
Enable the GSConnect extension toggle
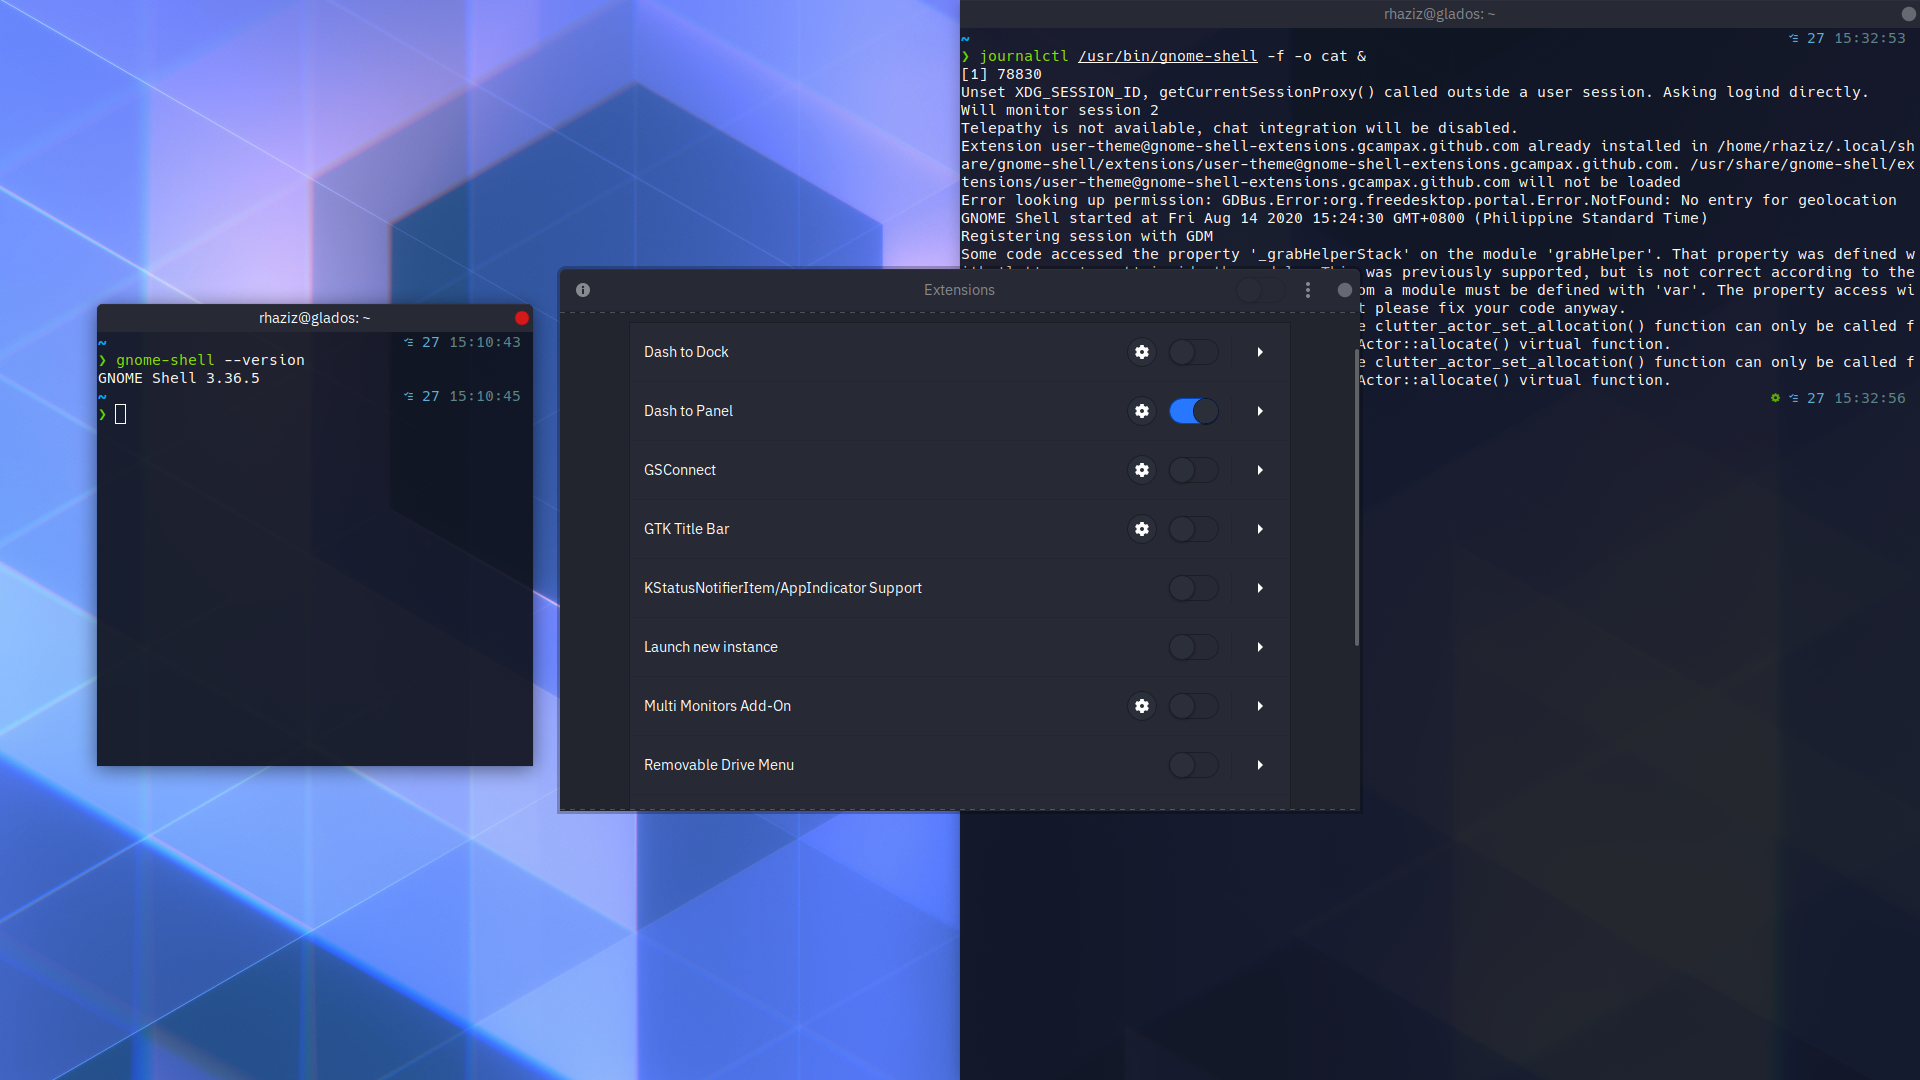[1193, 470]
